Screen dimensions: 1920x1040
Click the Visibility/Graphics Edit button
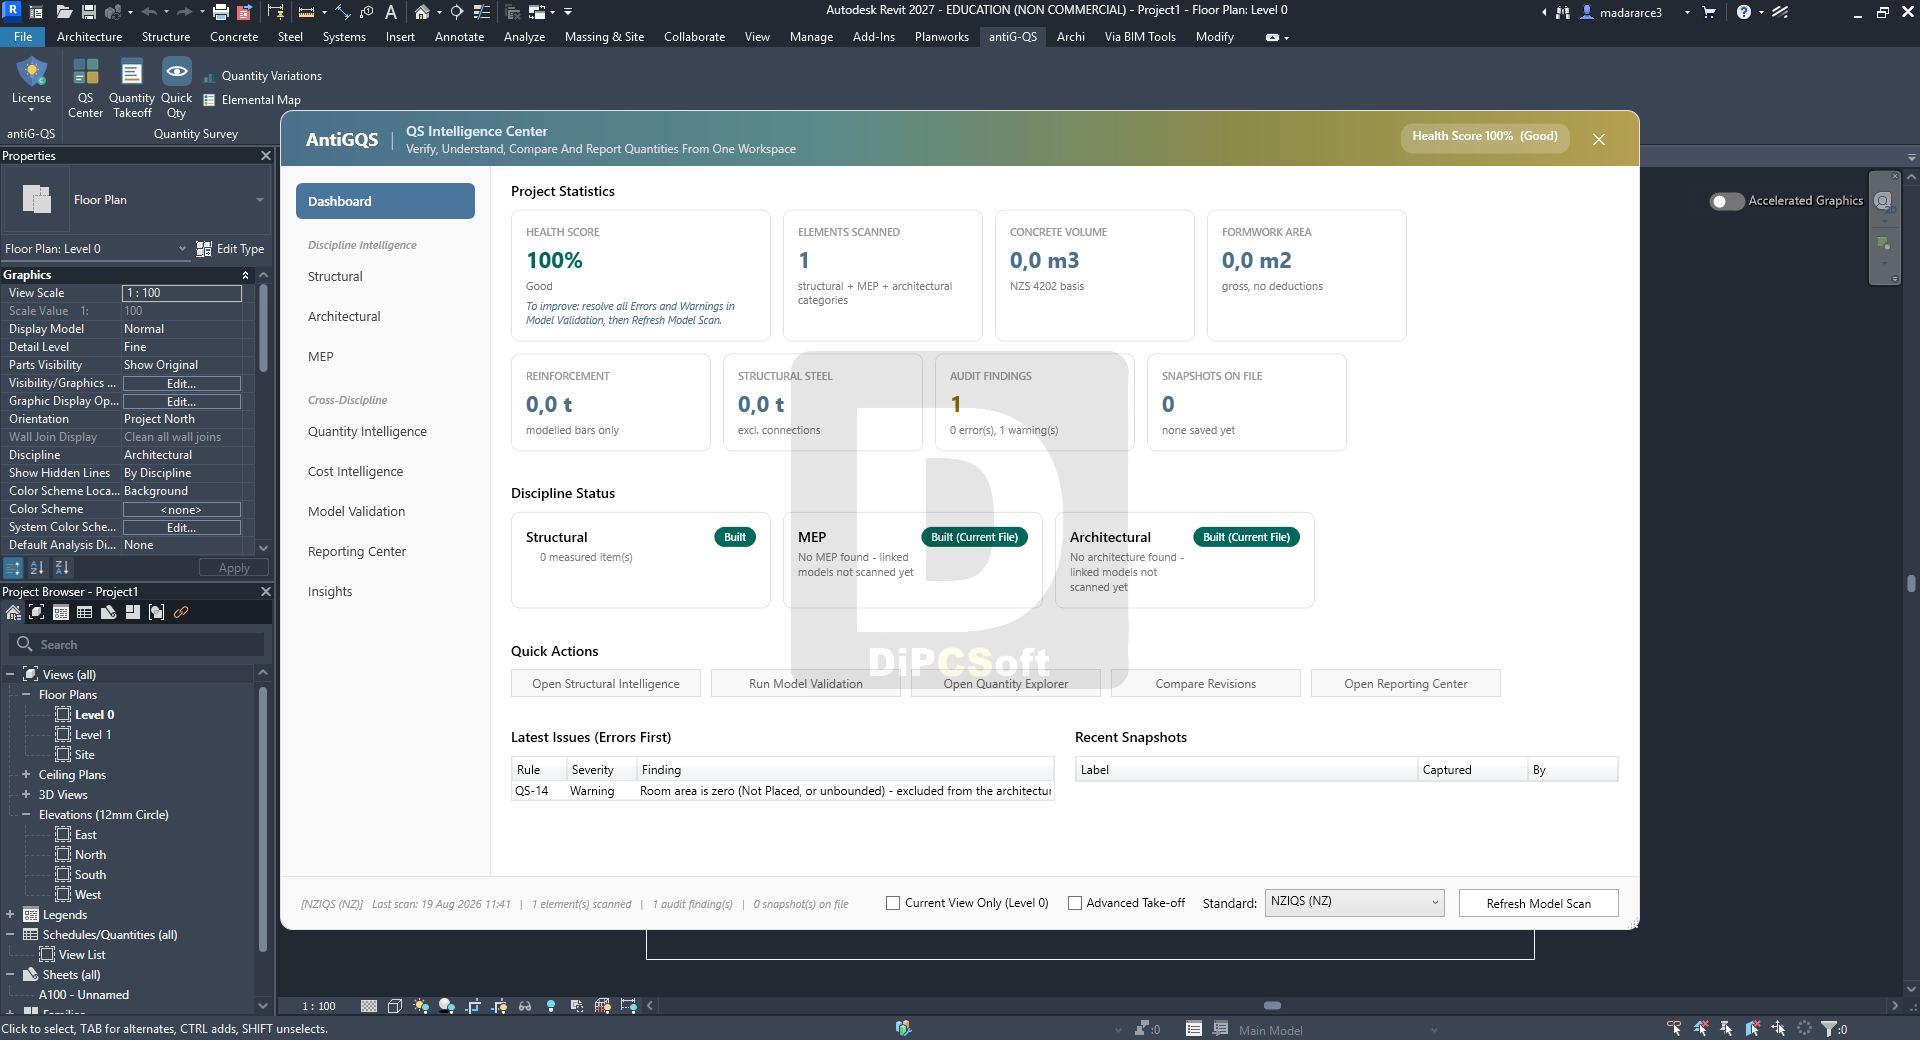tap(182, 384)
